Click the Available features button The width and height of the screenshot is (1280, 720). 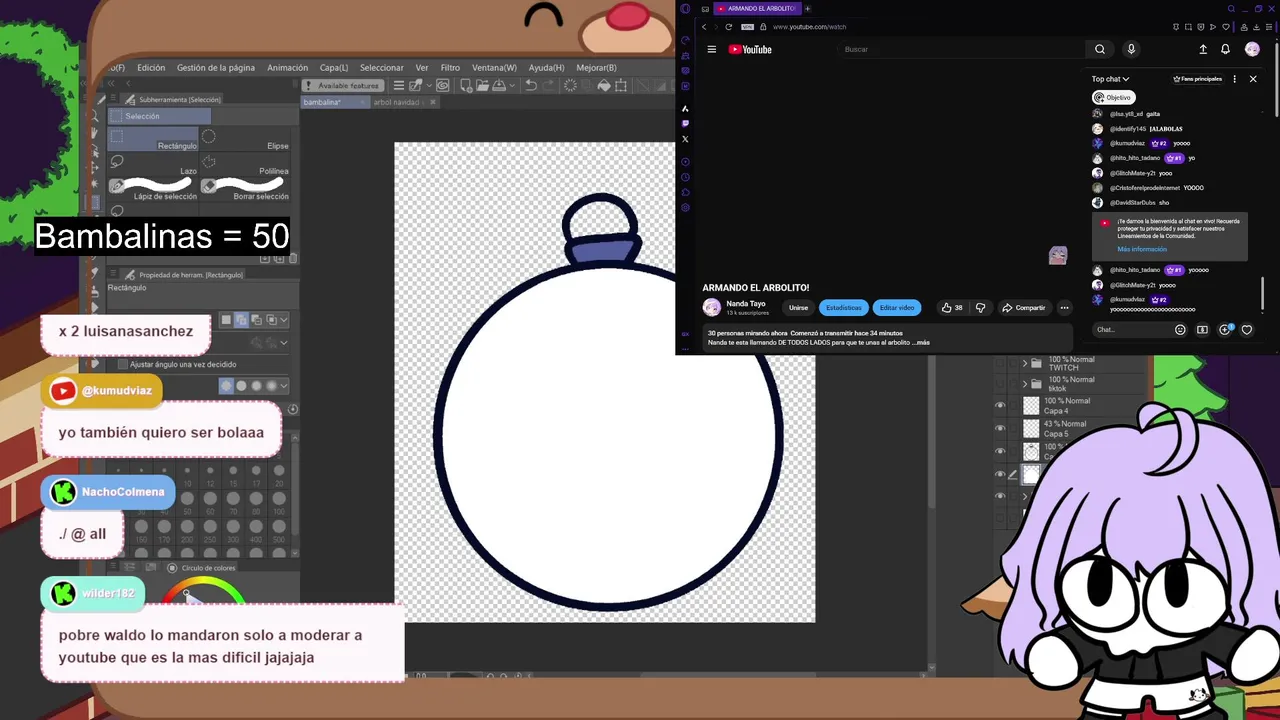click(x=342, y=86)
